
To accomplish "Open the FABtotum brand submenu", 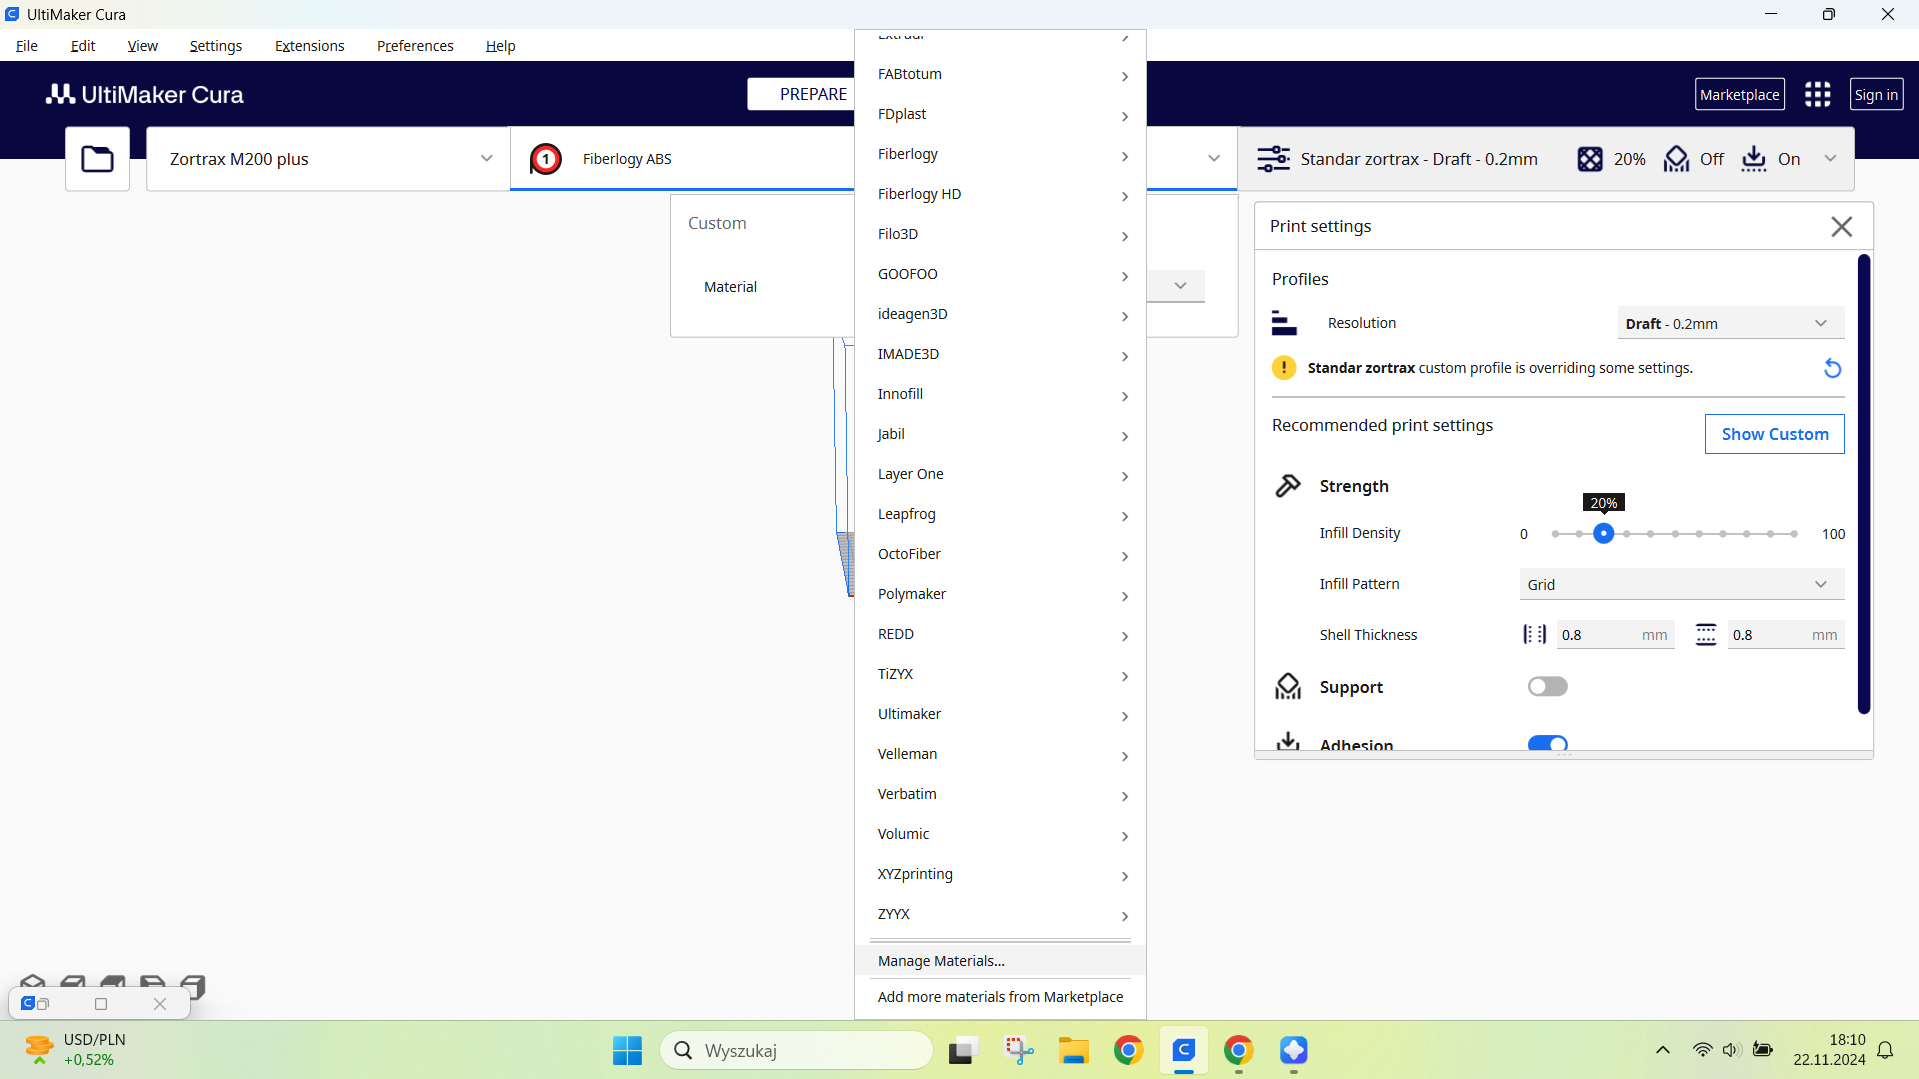I will [x=1001, y=74].
